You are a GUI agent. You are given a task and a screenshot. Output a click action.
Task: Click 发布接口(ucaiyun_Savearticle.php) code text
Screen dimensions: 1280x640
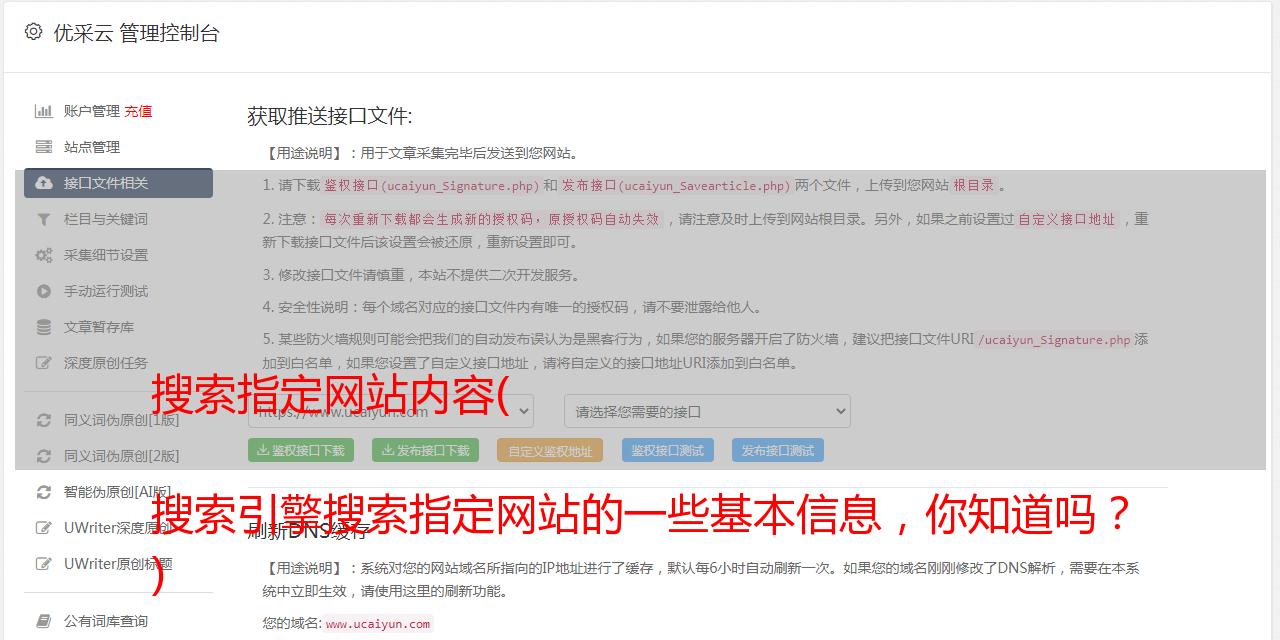676,185
